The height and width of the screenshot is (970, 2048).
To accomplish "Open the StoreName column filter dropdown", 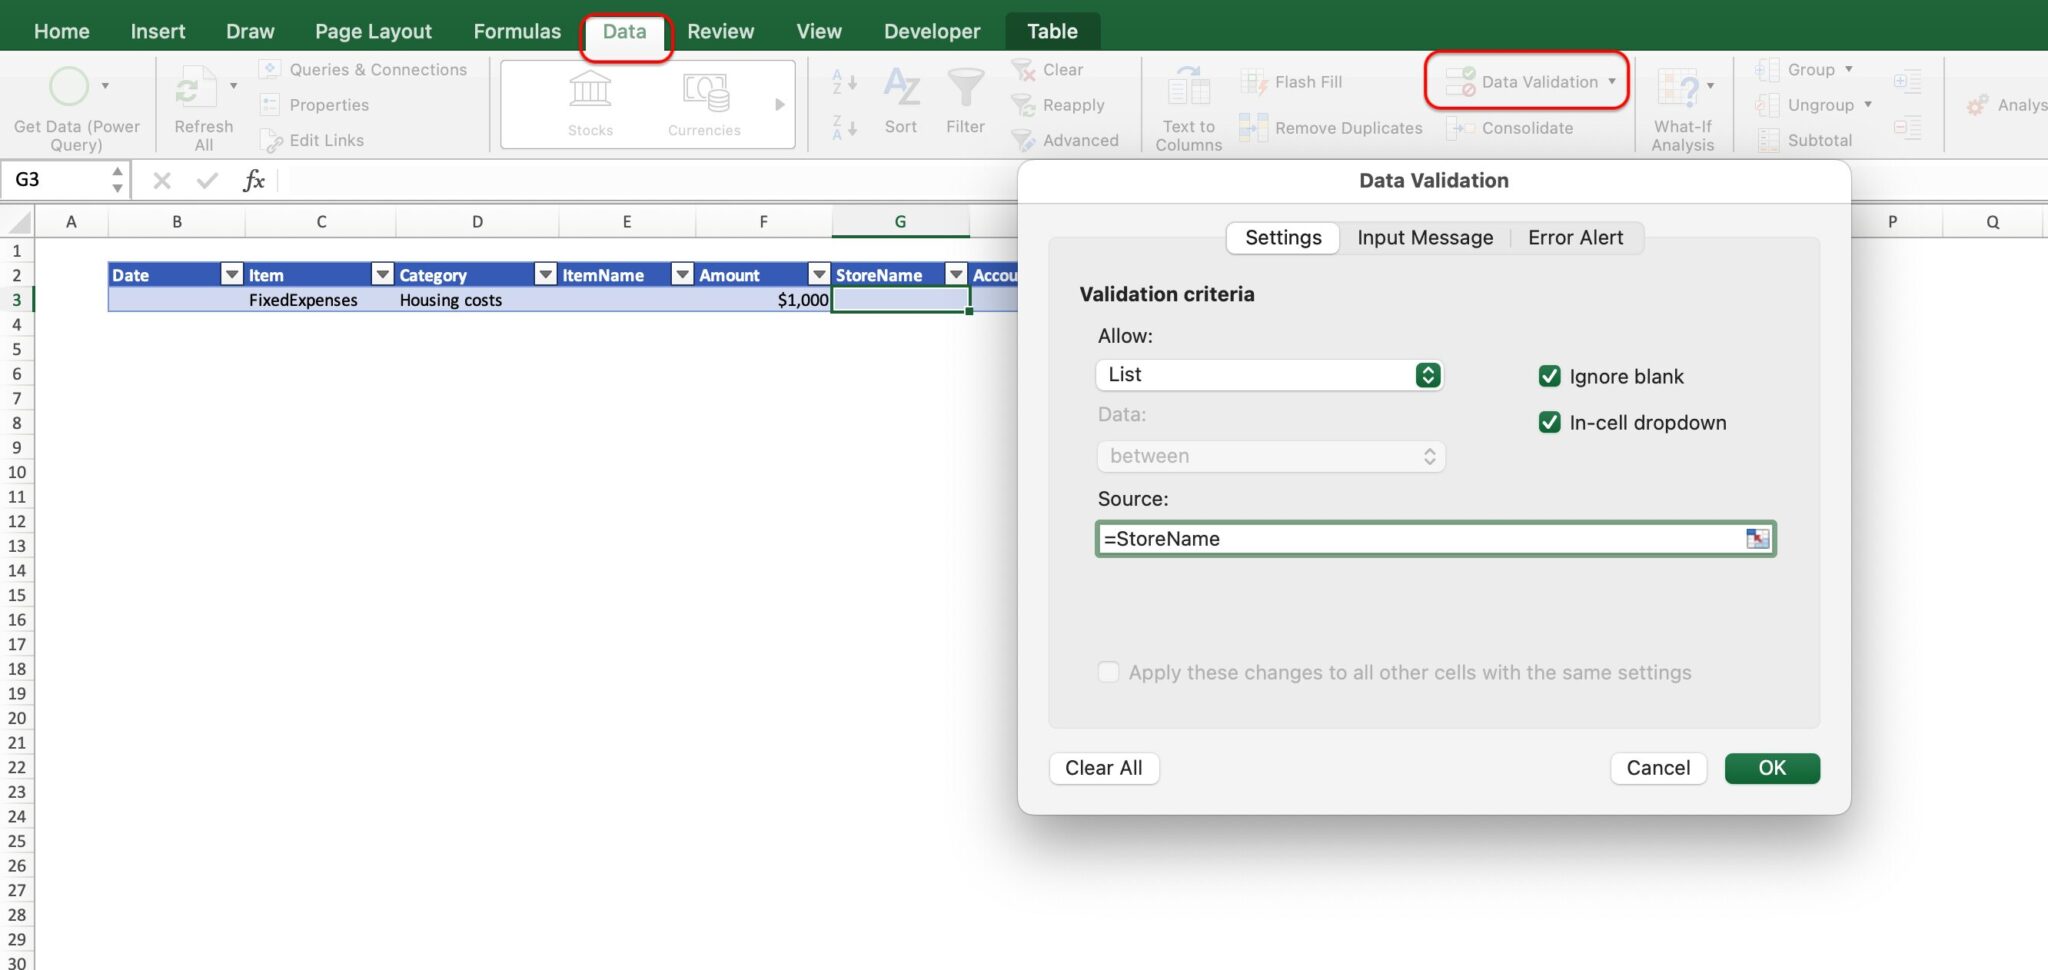I will (956, 274).
